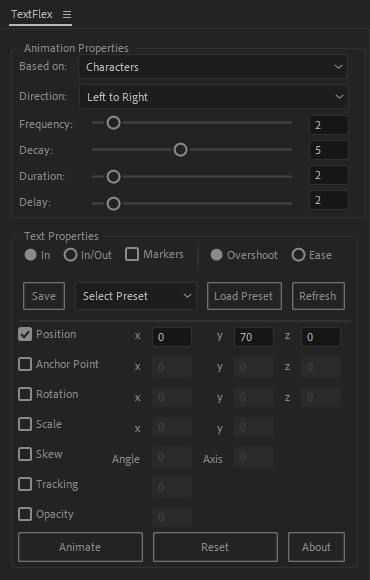The height and width of the screenshot is (580, 370).
Task: Enable the Tracking checkbox
Action: click(25, 484)
